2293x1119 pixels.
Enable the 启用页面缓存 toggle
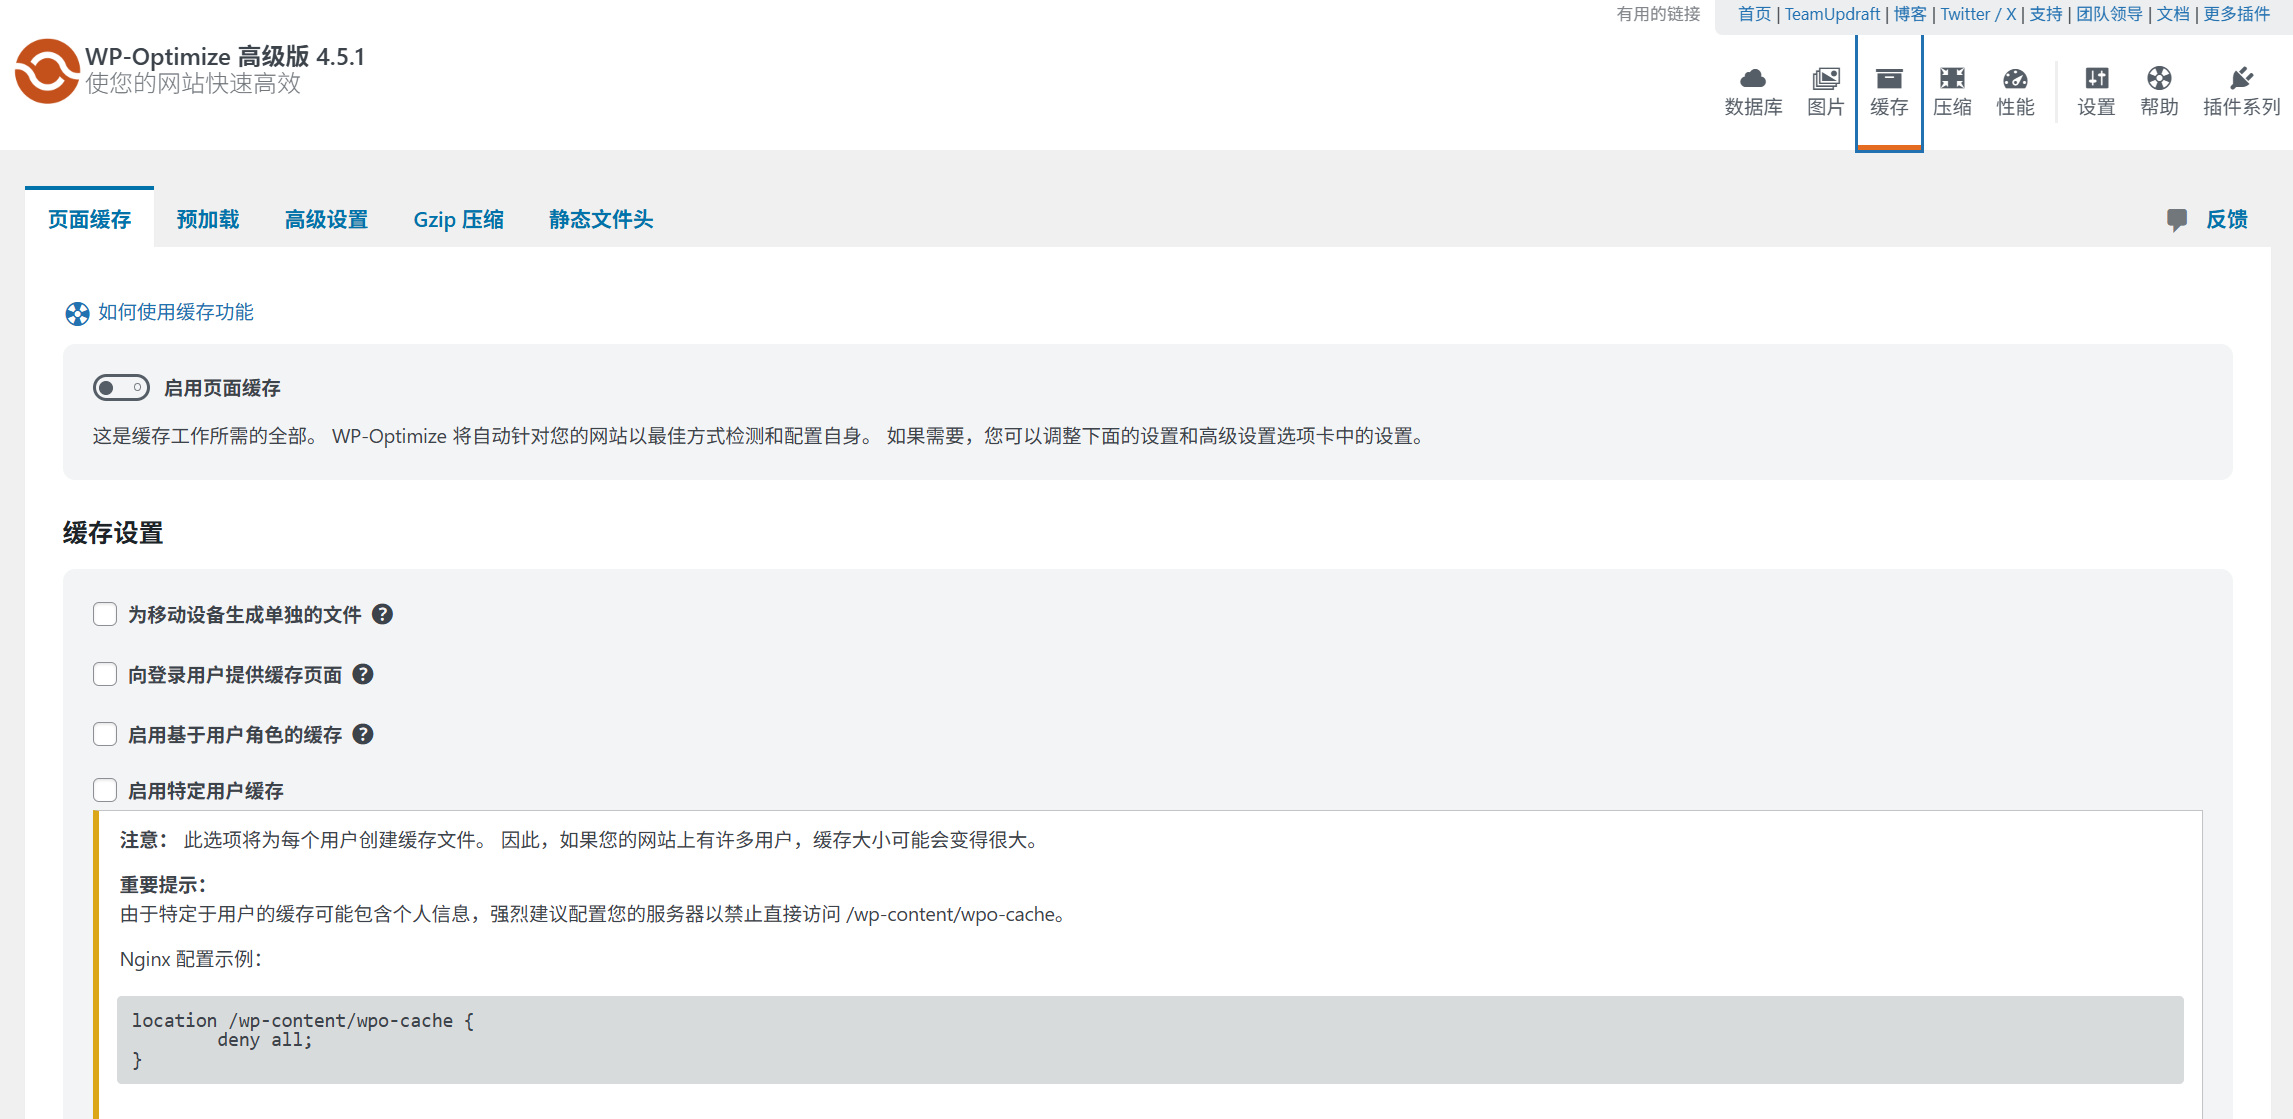coord(121,387)
